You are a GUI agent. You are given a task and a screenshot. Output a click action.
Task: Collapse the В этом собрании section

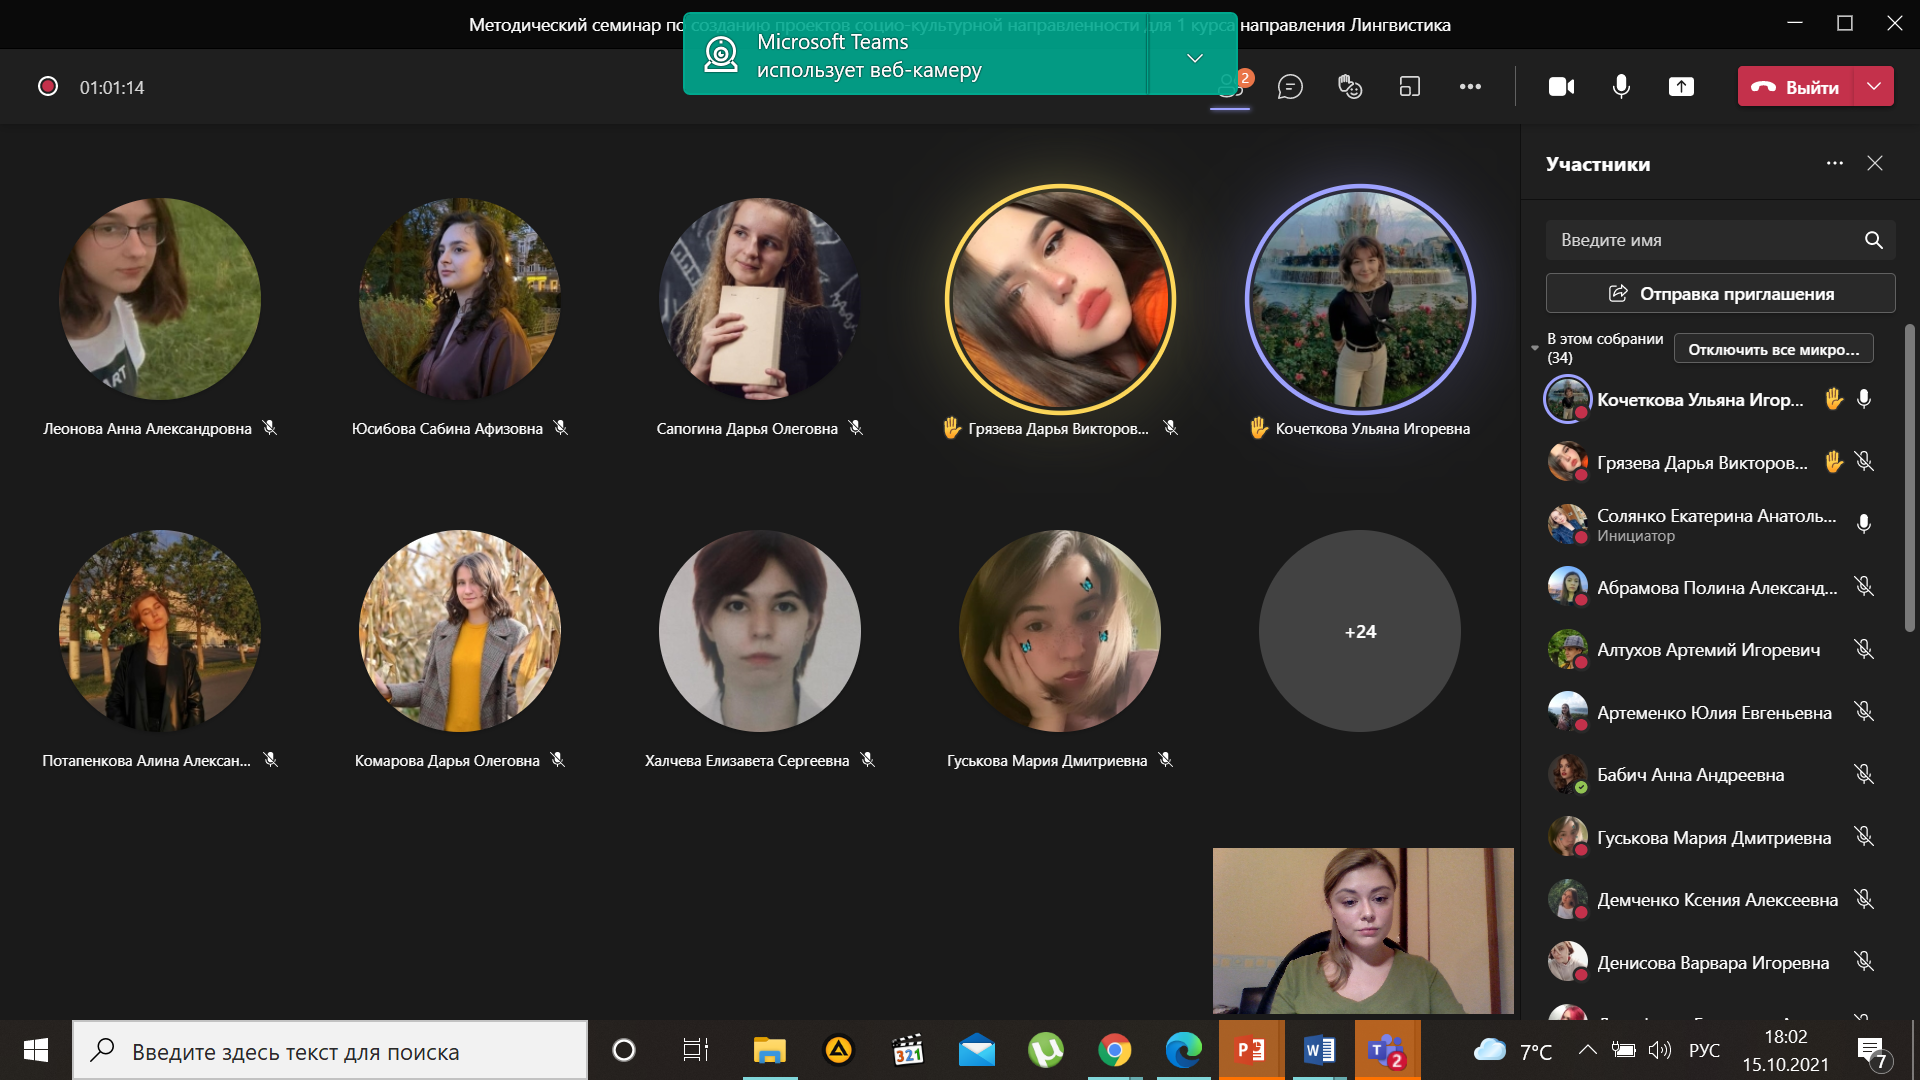point(1535,348)
